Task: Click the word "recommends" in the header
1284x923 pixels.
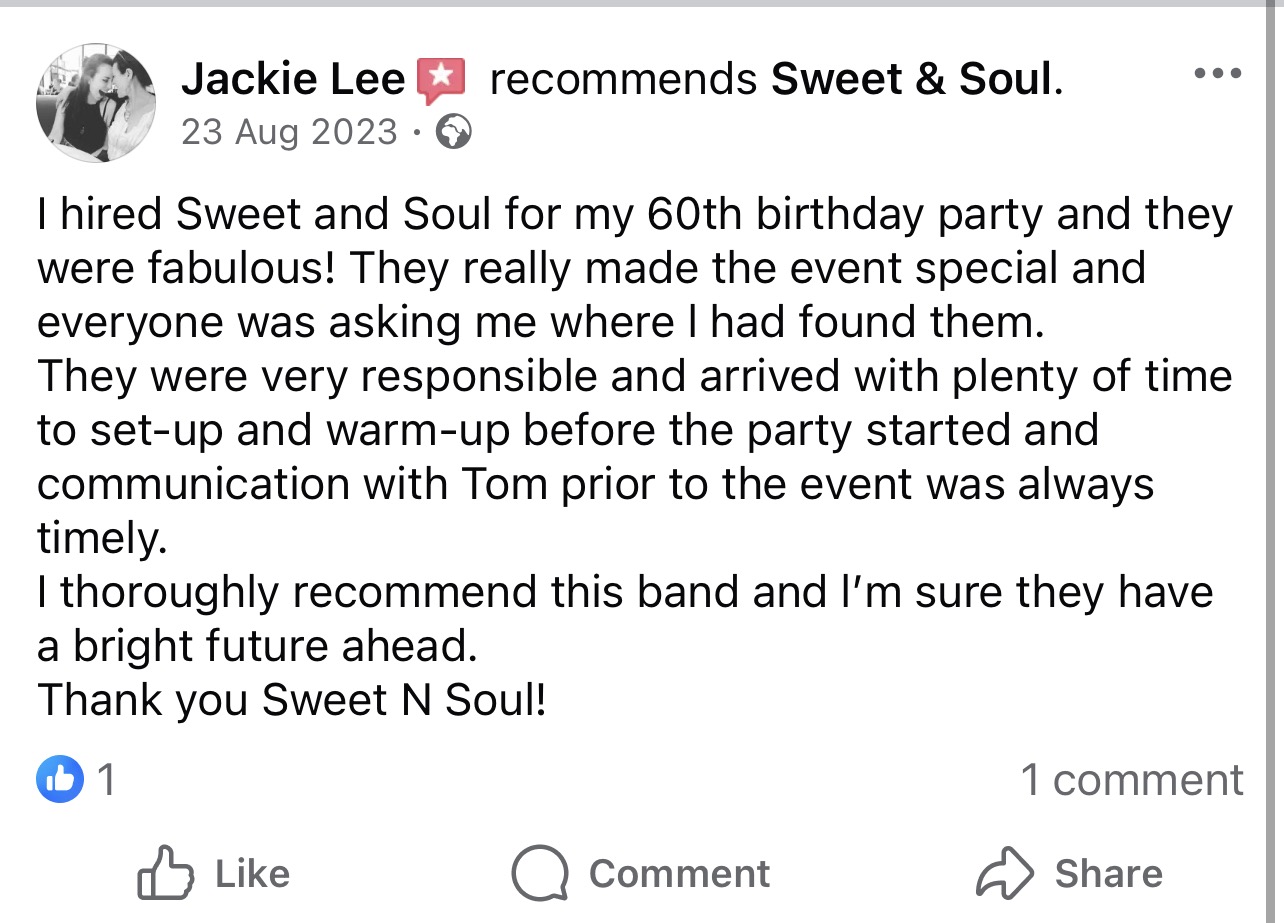Action: pos(624,80)
